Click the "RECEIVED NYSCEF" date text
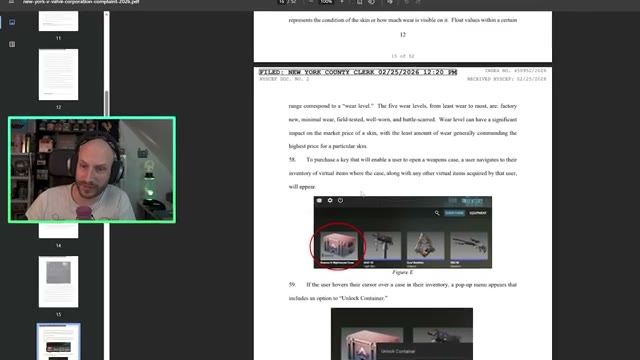640x360 pixels. pos(507,79)
